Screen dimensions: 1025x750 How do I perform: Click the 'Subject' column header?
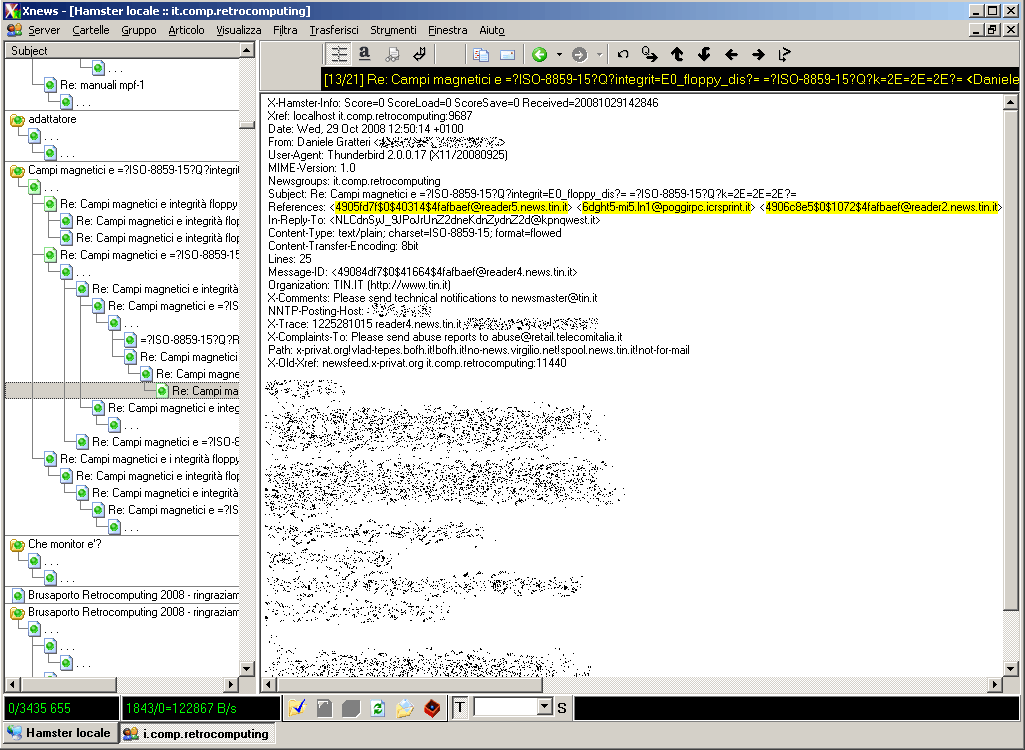pos(30,50)
